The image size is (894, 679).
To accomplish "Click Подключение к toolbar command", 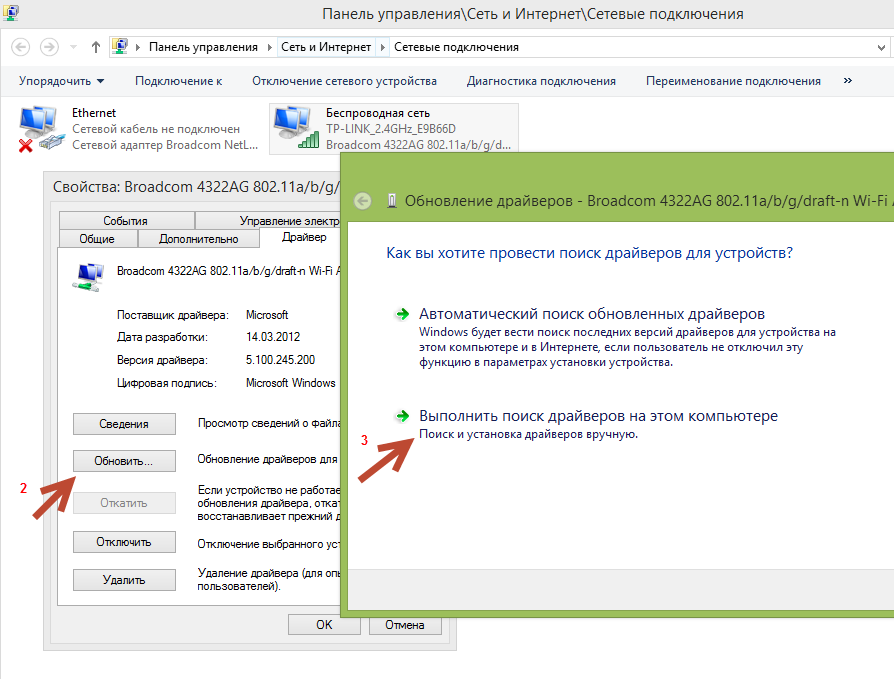I will click(x=178, y=81).
